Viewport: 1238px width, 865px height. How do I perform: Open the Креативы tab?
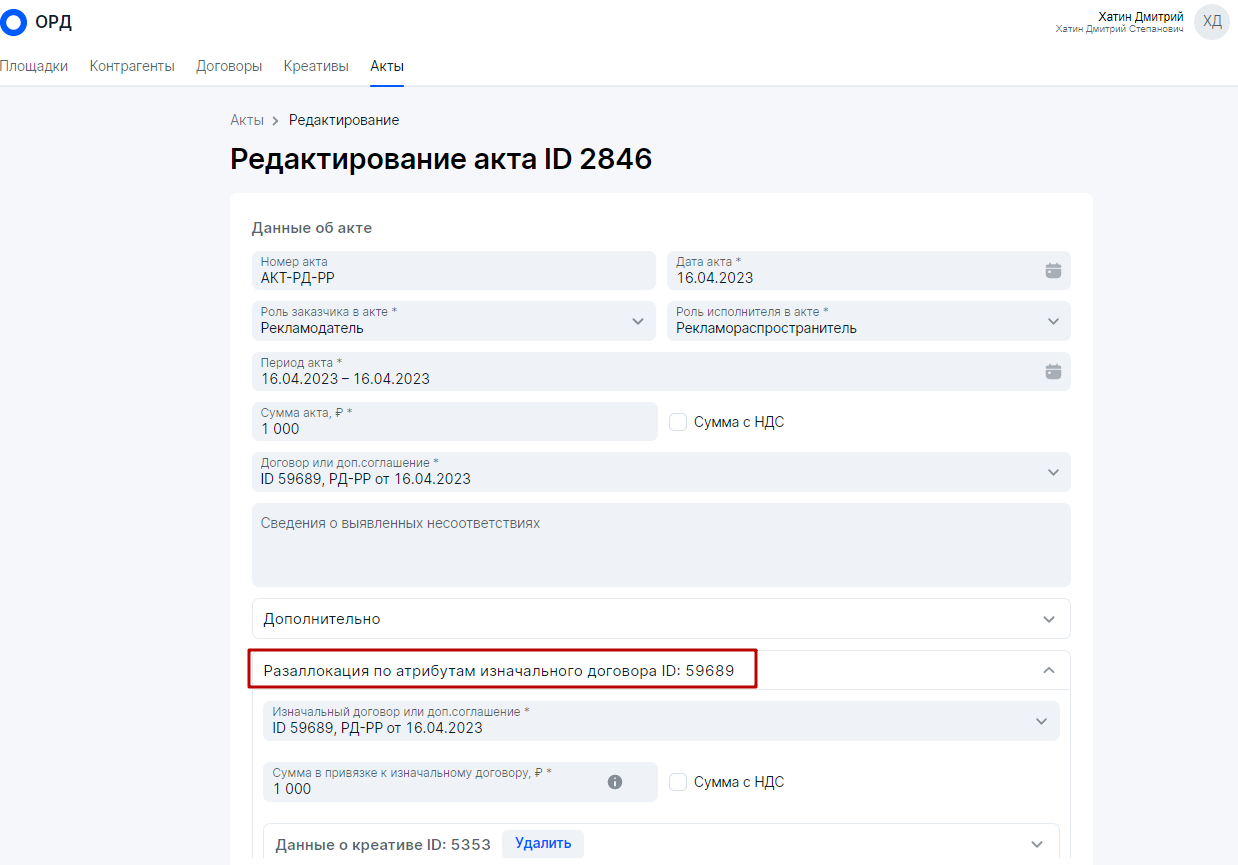click(x=316, y=66)
